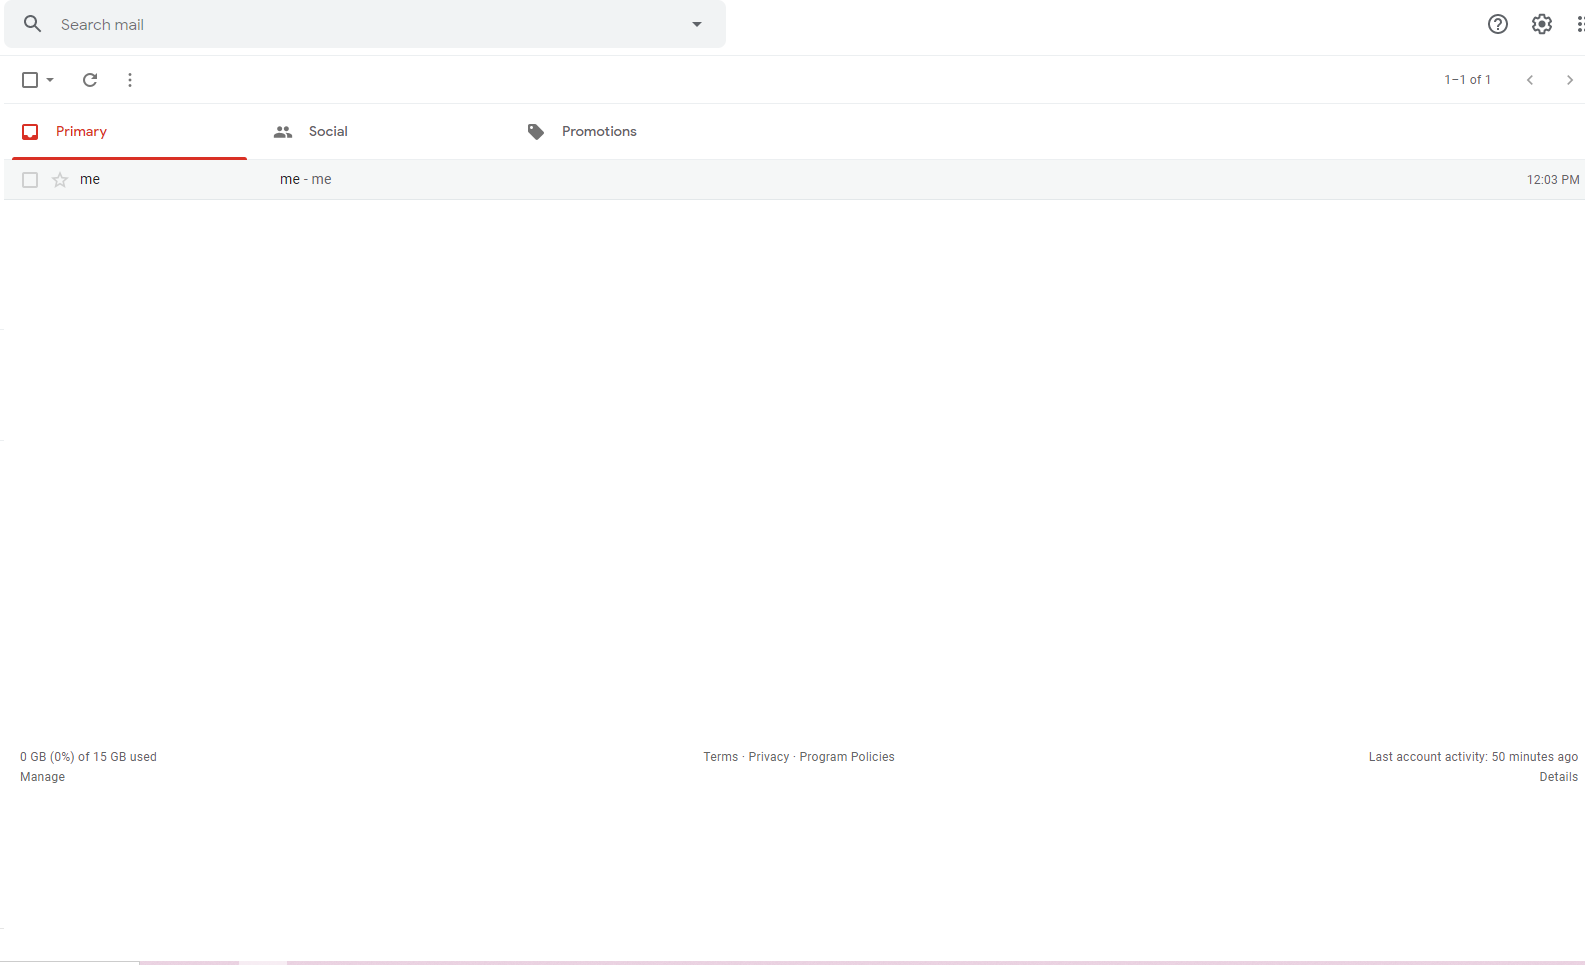
Task: Open the Support help icon
Action: coord(1497,24)
